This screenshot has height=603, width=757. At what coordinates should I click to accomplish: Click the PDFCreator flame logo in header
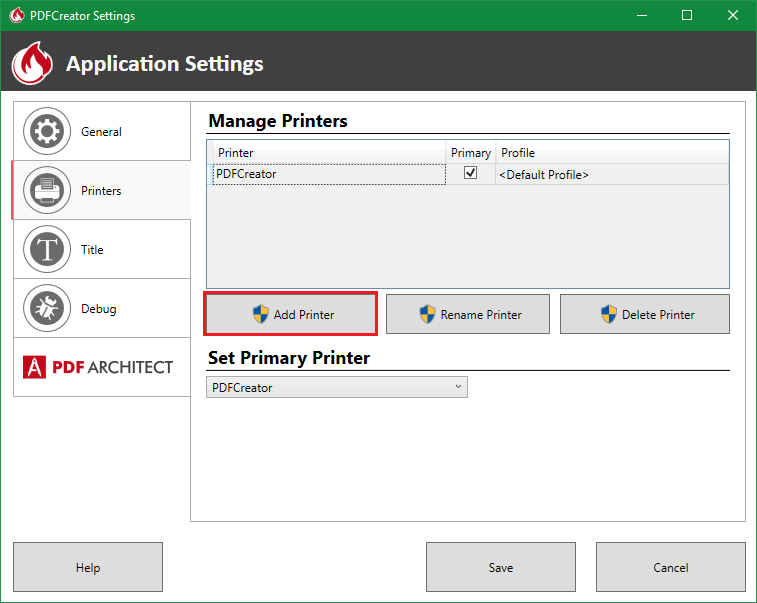coord(32,64)
